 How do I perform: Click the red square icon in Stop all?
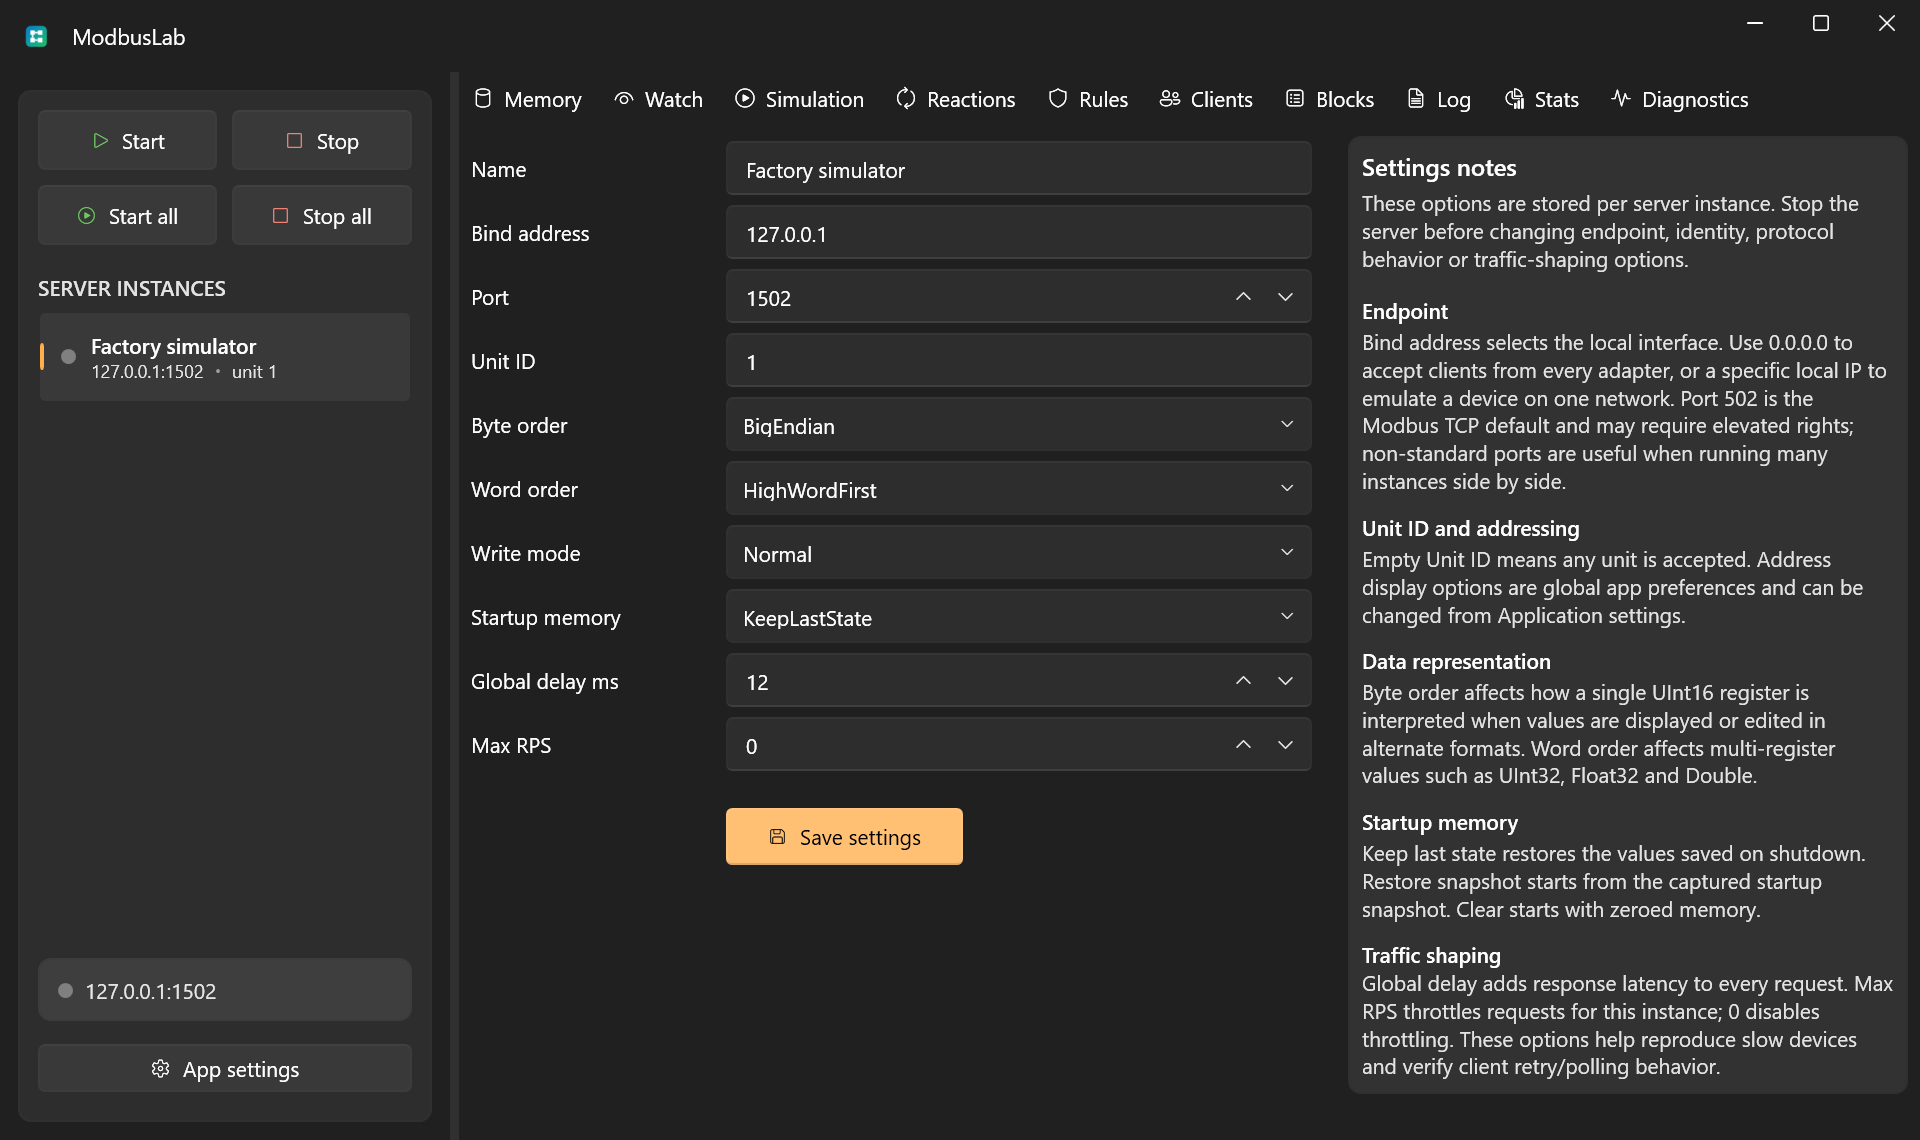[280, 216]
